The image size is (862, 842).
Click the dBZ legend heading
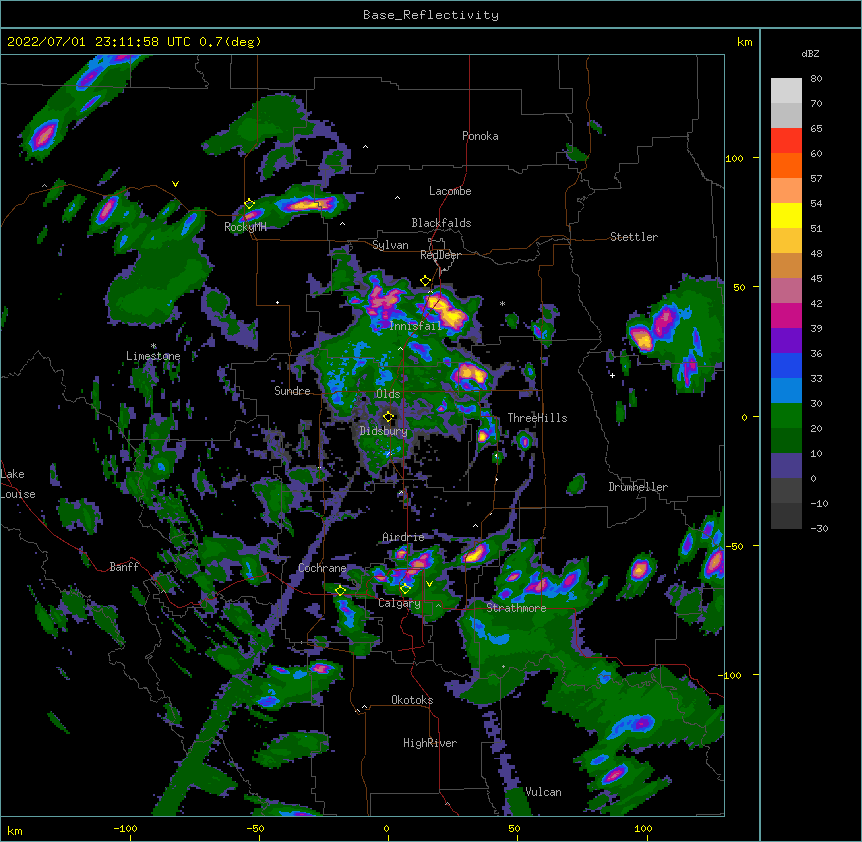point(810,53)
